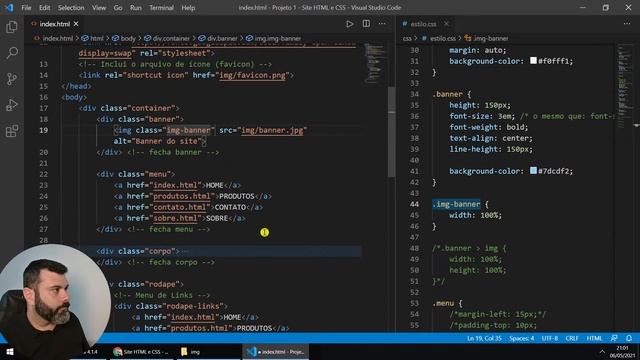
Task: Change line endings via CRLF
Action: pyautogui.click(x=572, y=338)
